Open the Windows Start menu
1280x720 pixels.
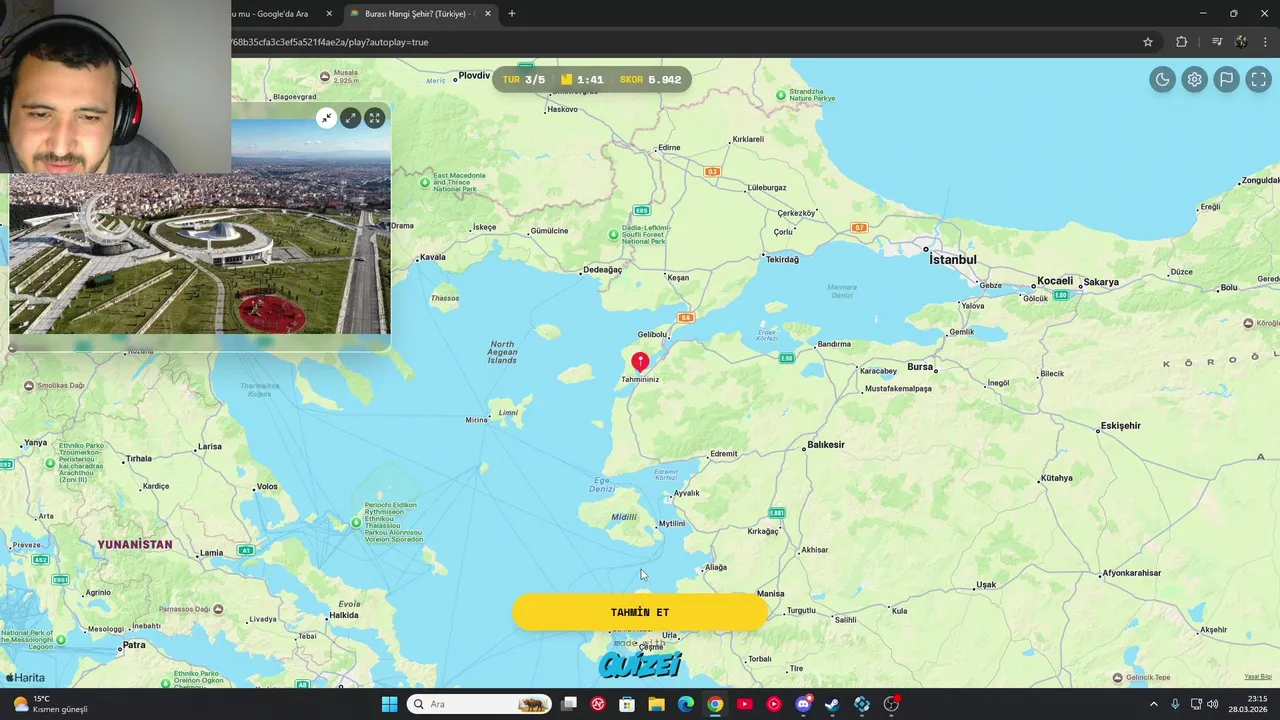389,704
